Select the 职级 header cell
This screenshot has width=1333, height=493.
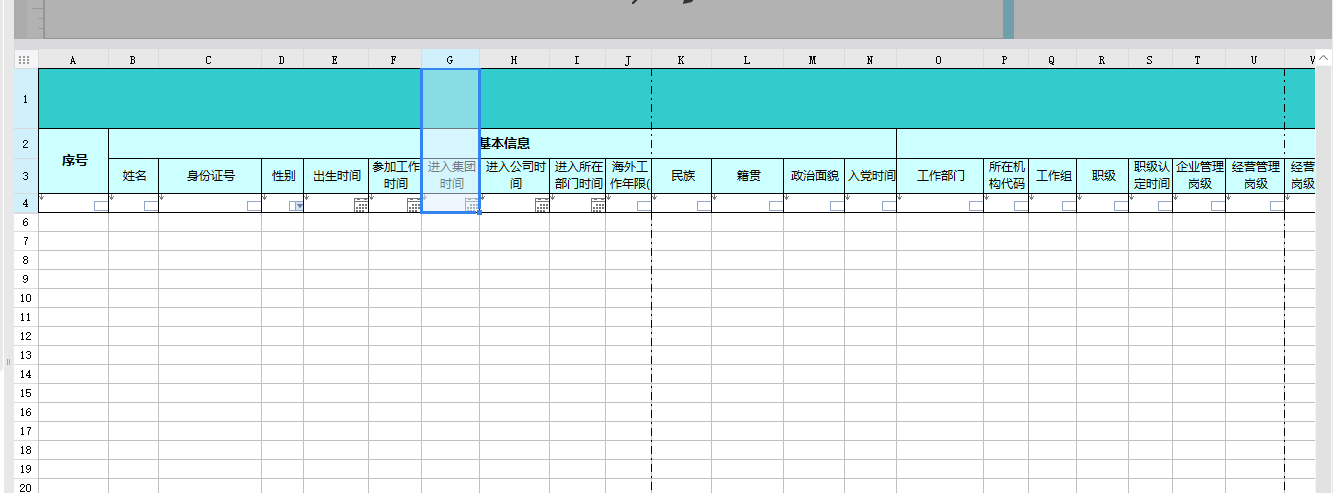click(x=1102, y=175)
